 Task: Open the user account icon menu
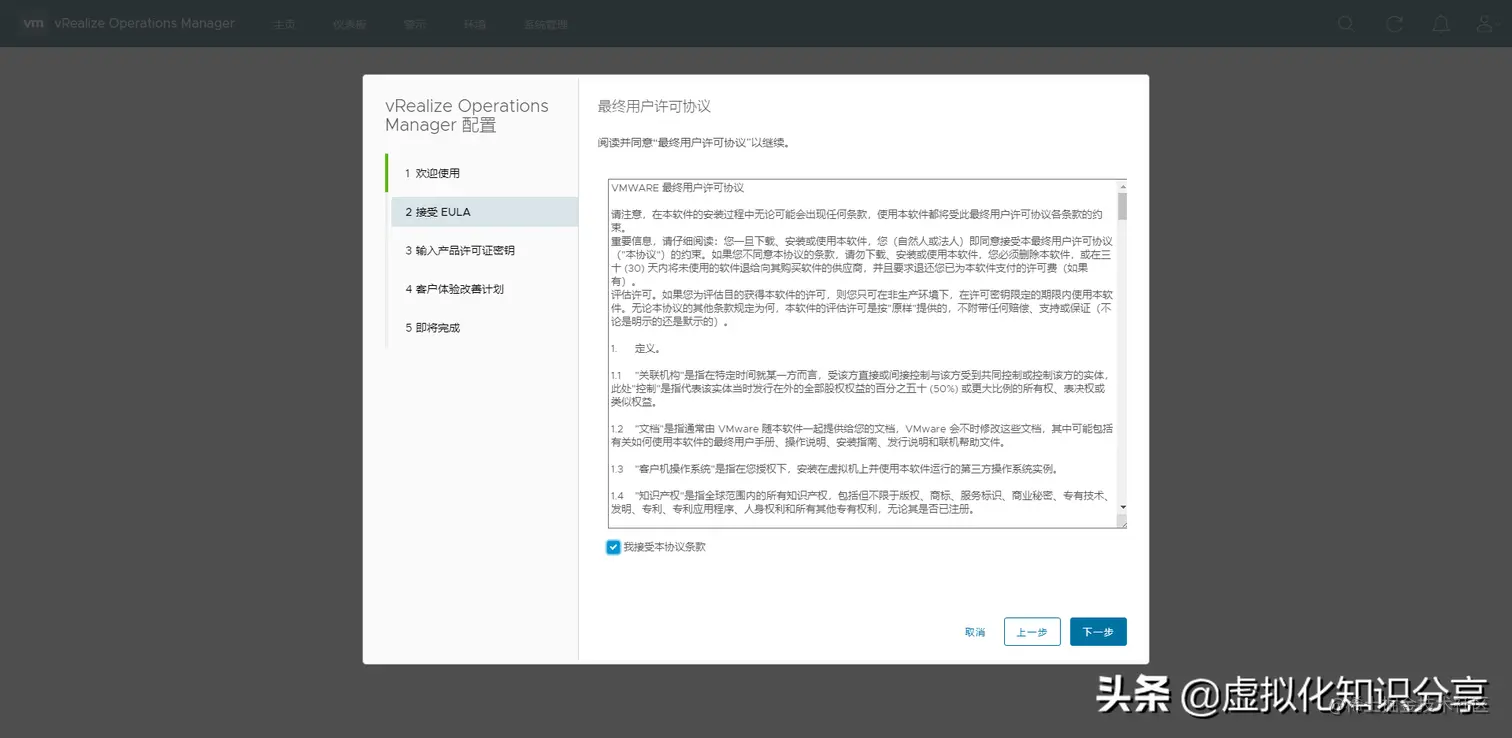point(1485,23)
